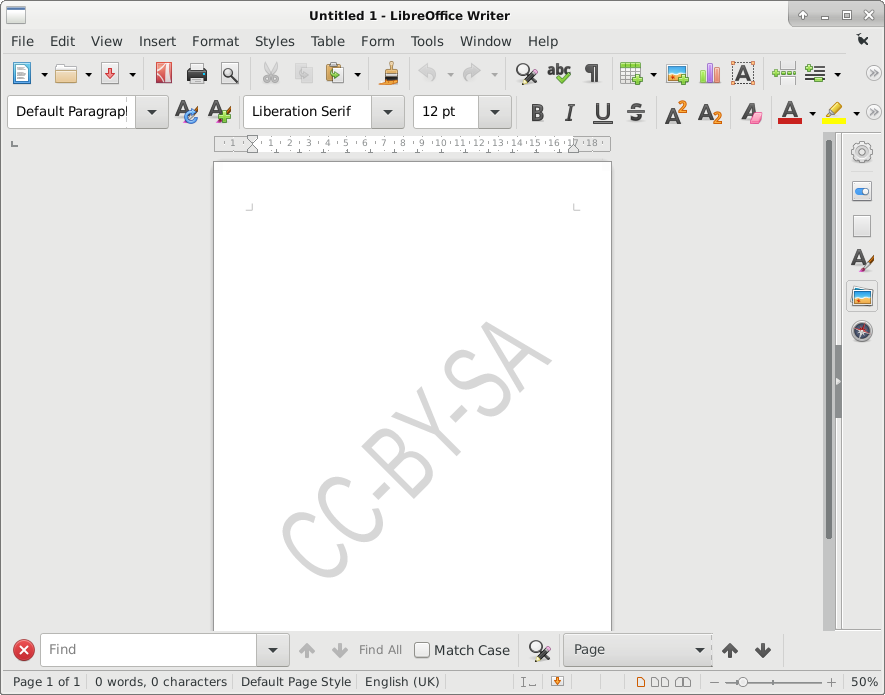Open the sidebar Properties deck
Image resolution: width=885 pixels, height=695 pixels.
[862, 191]
